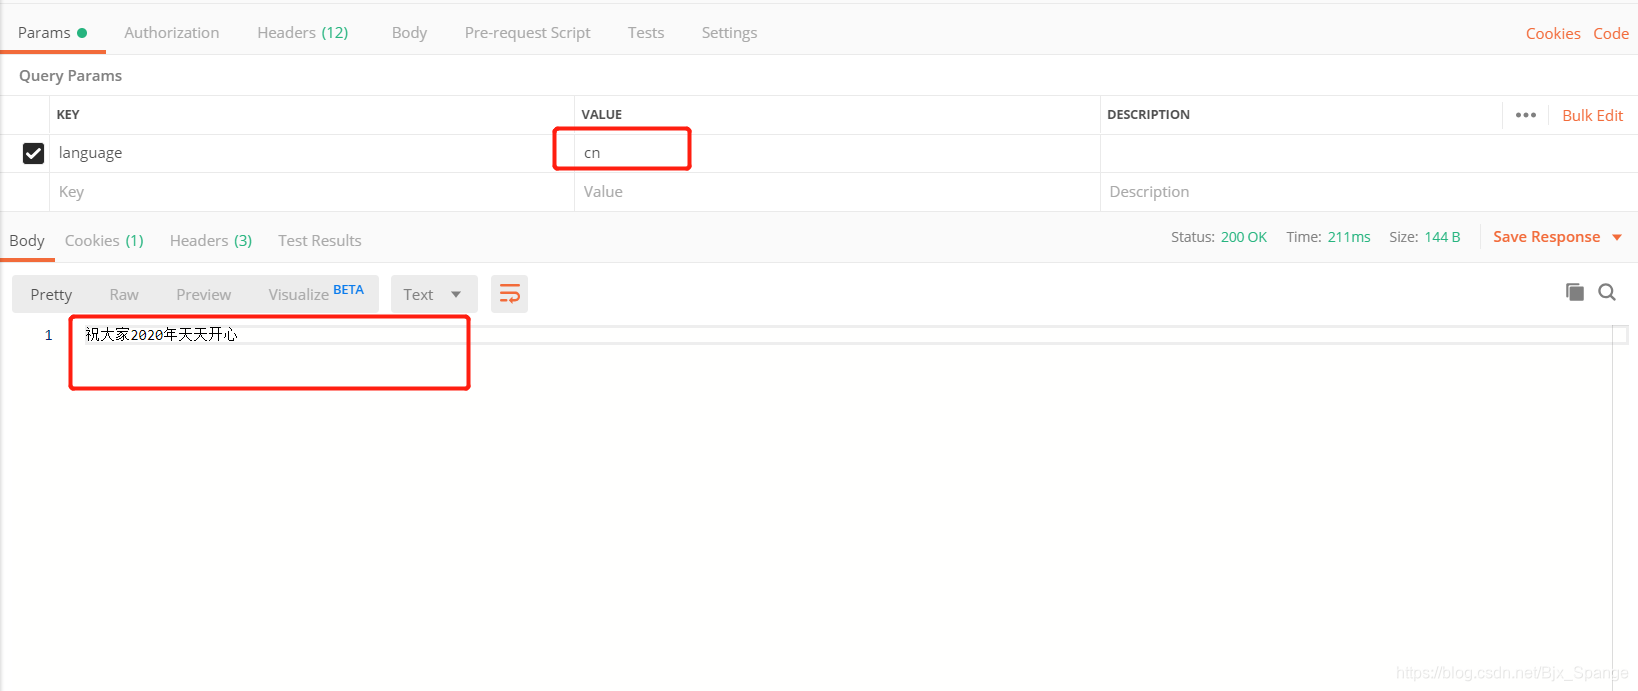Copy response body with the copy icon
Viewport: 1638px width, 691px height.
tap(1575, 292)
